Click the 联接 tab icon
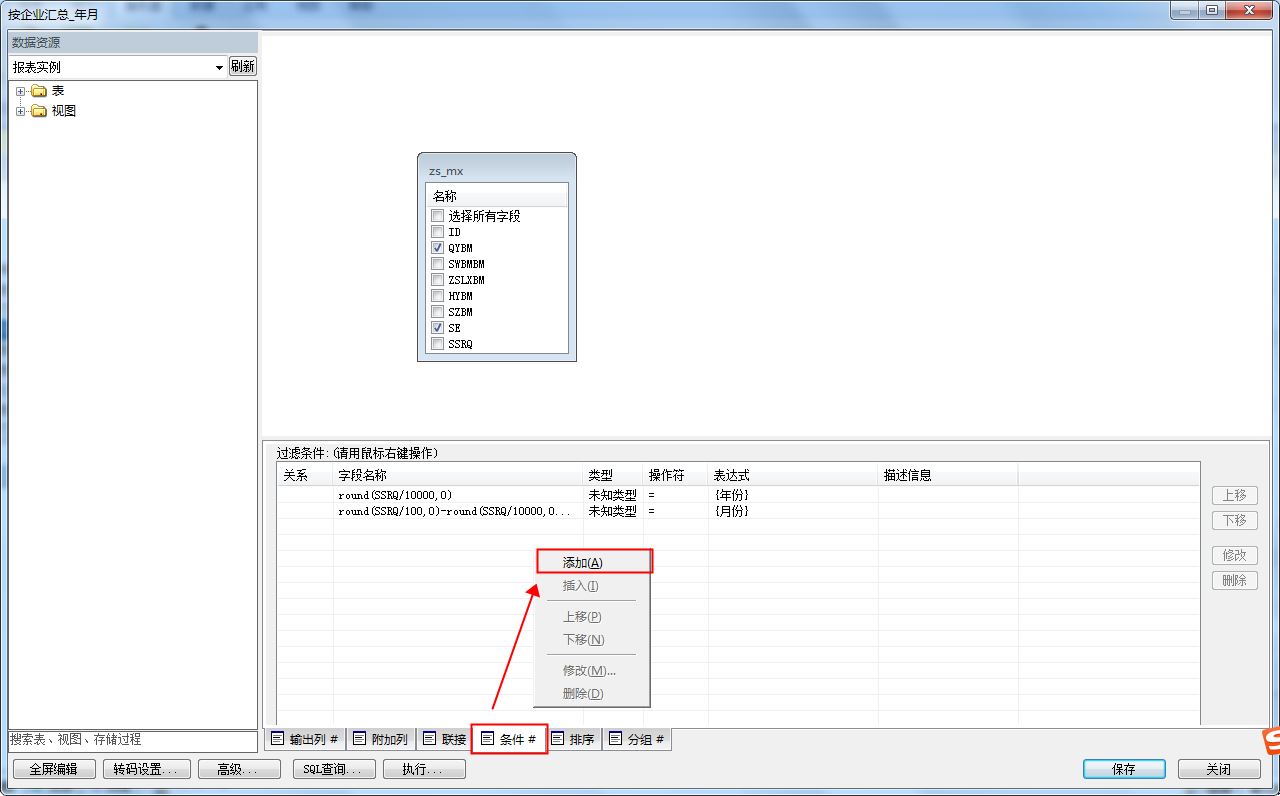The height and width of the screenshot is (796, 1280). (430, 739)
